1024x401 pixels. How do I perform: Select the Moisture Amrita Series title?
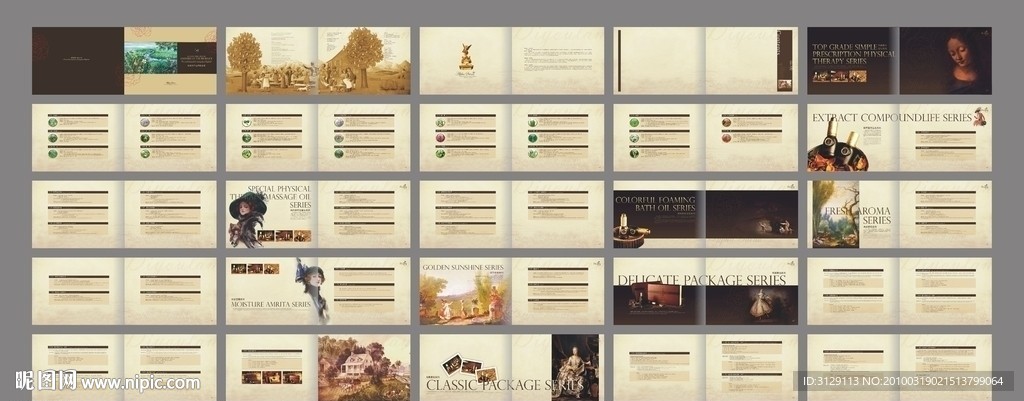point(272,304)
